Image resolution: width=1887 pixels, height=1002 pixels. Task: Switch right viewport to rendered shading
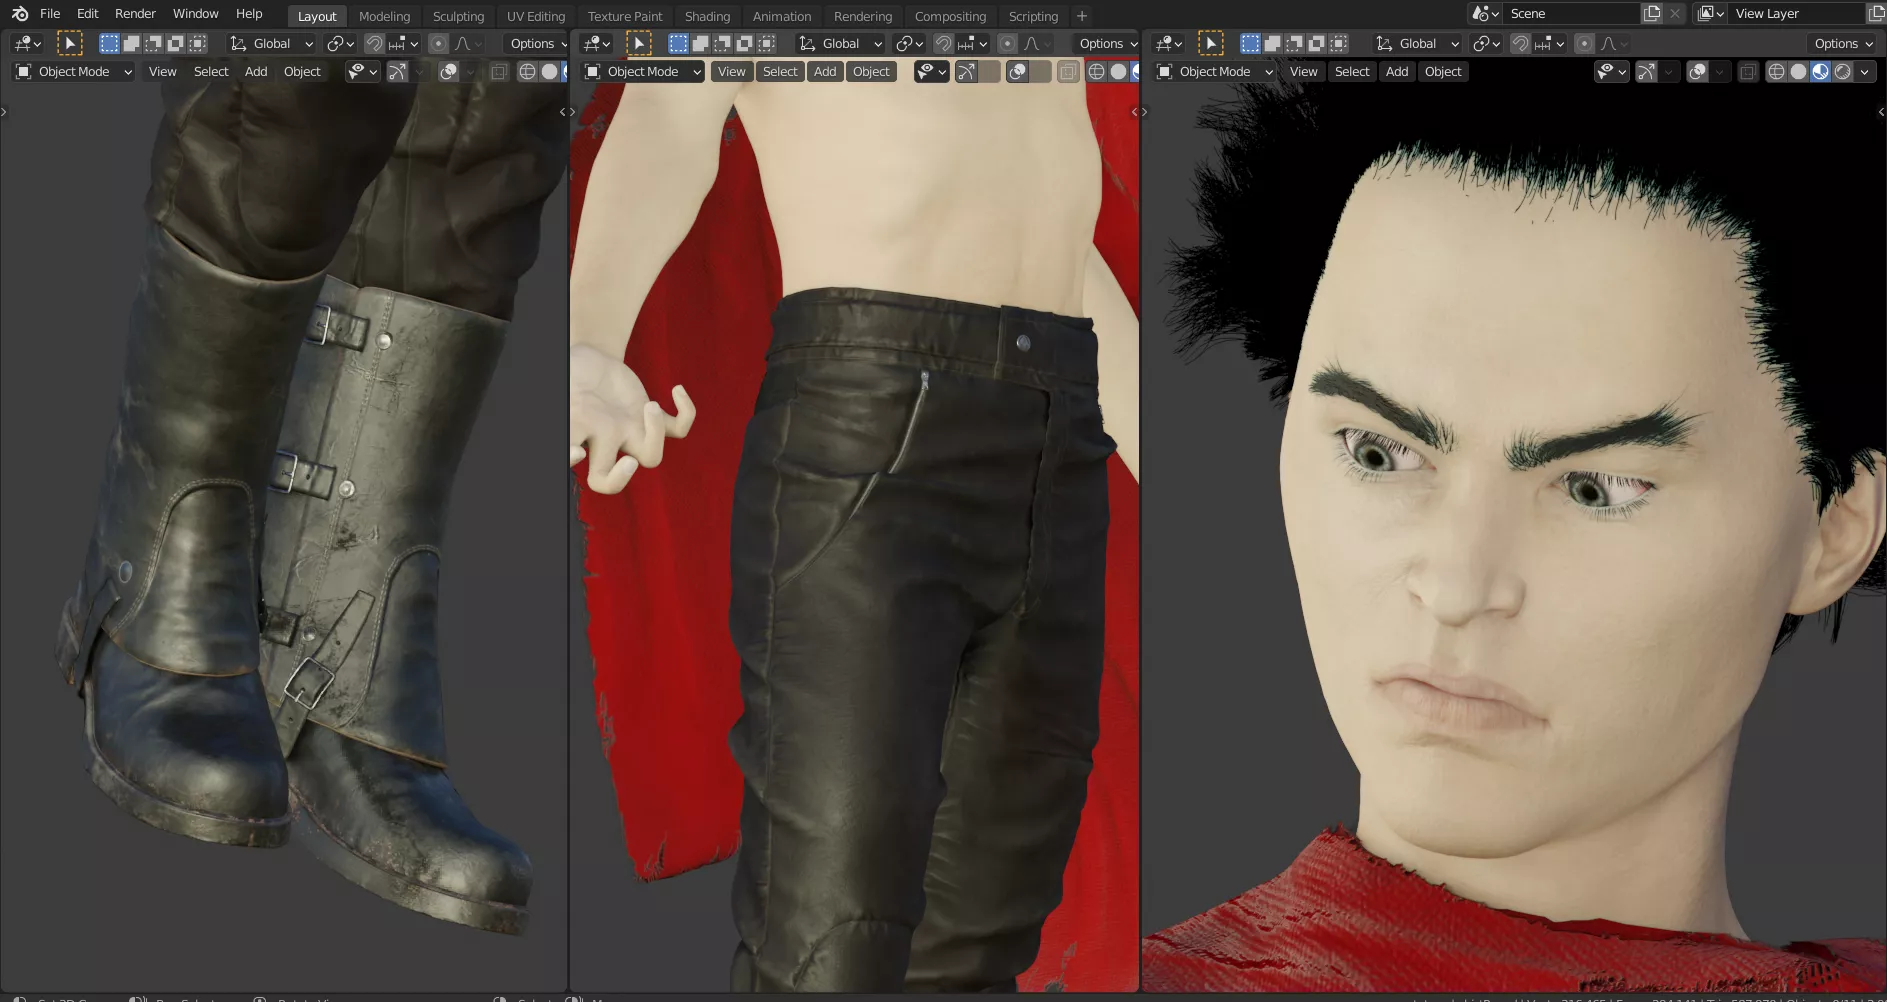coord(1842,72)
